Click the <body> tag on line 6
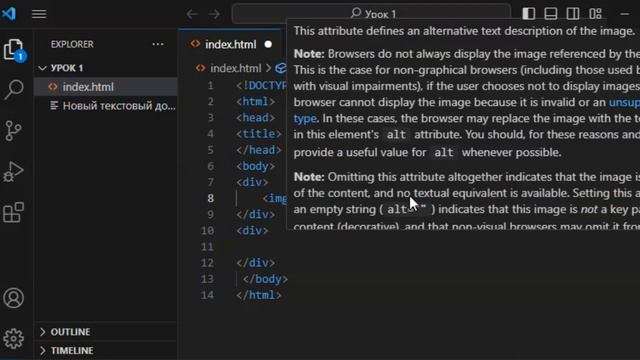The width and height of the screenshot is (640, 360). click(256, 166)
